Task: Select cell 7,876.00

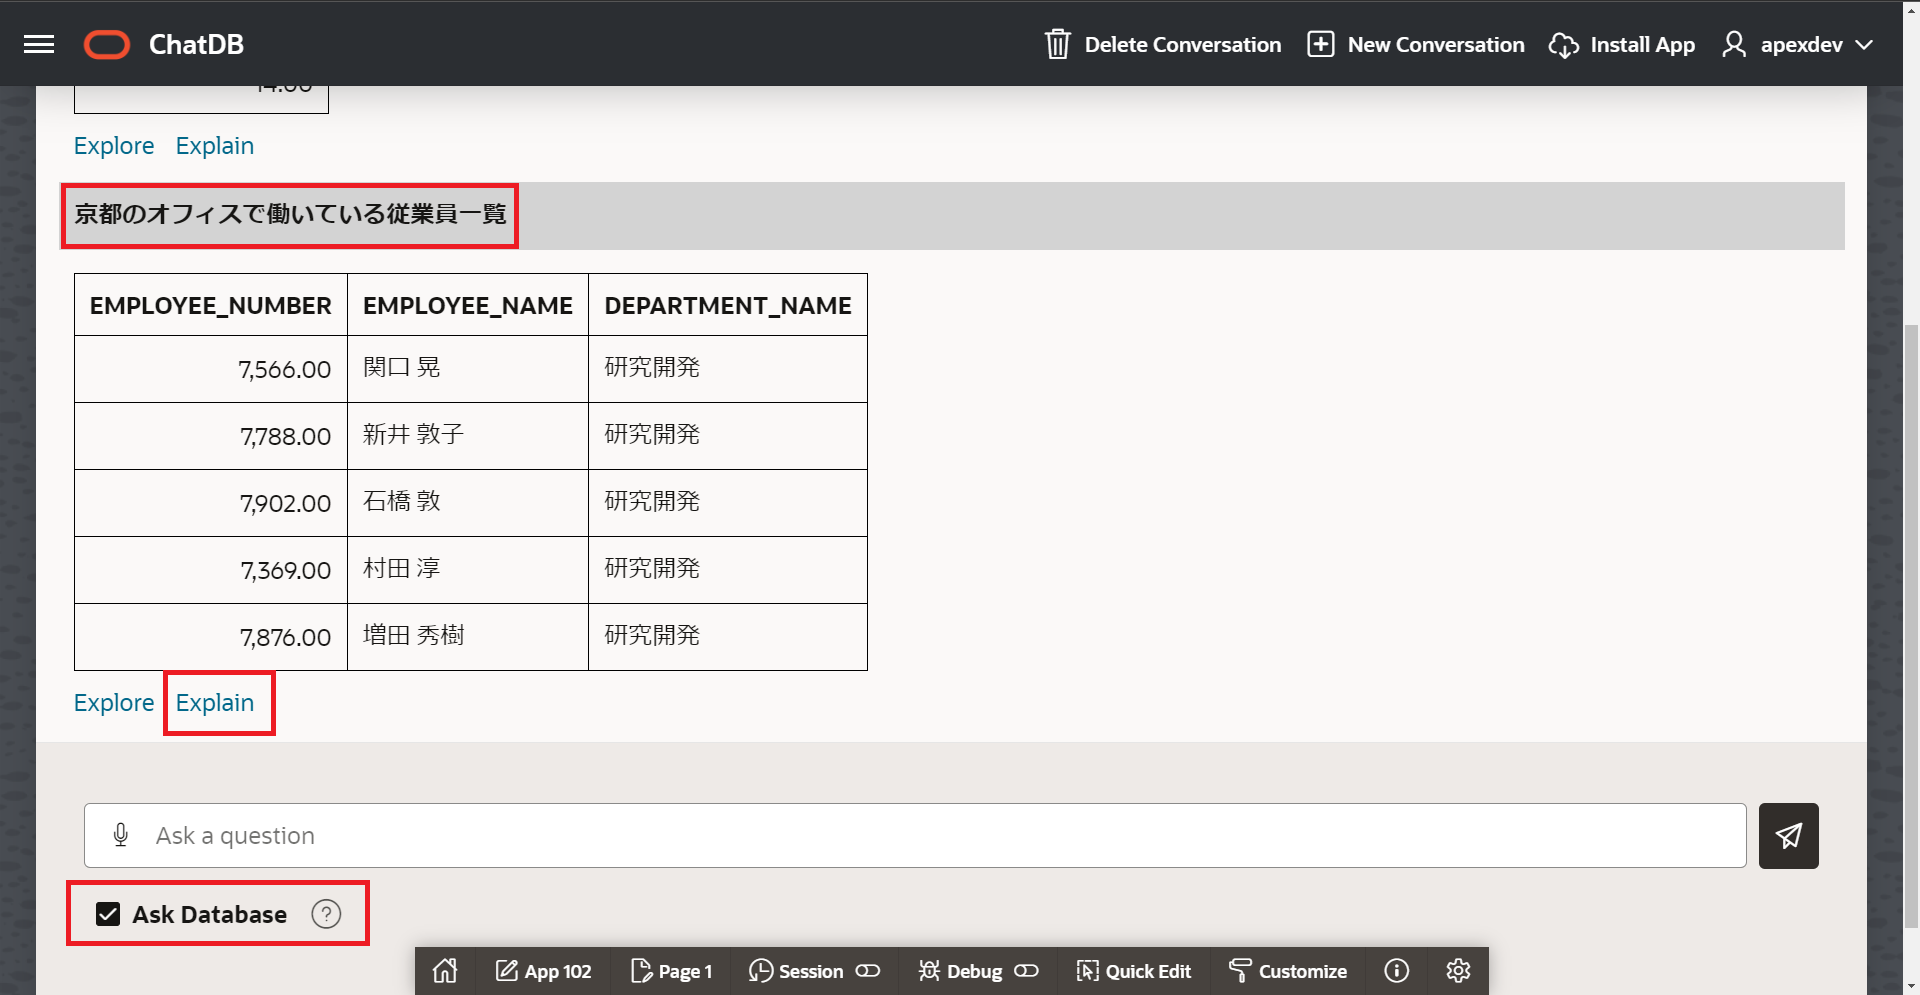Action: tap(210, 637)
